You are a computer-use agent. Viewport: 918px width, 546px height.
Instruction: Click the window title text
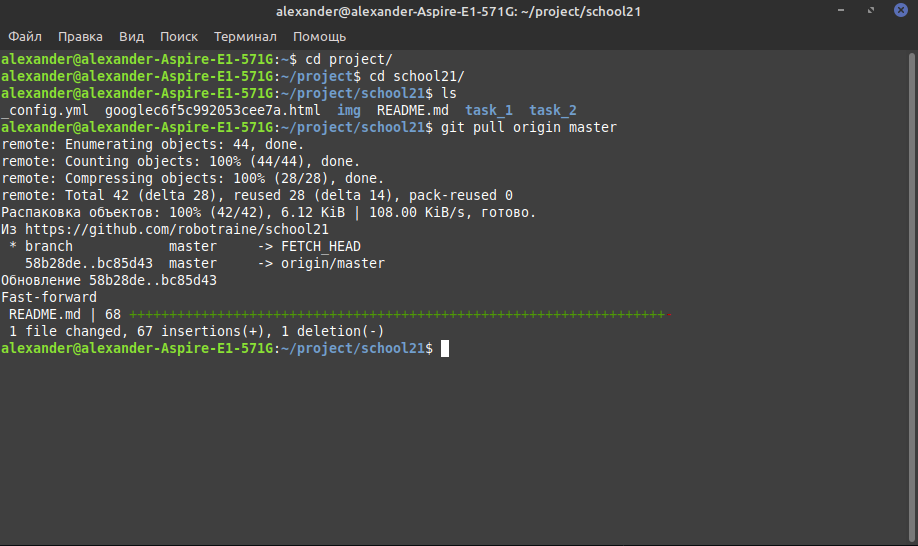pos(458,12)
